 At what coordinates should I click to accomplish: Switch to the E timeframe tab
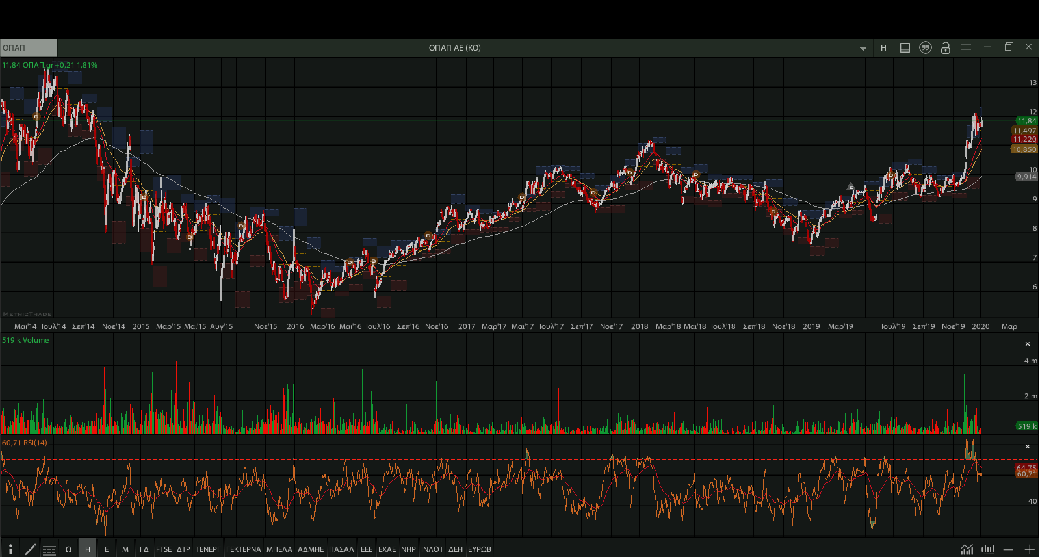106,549
